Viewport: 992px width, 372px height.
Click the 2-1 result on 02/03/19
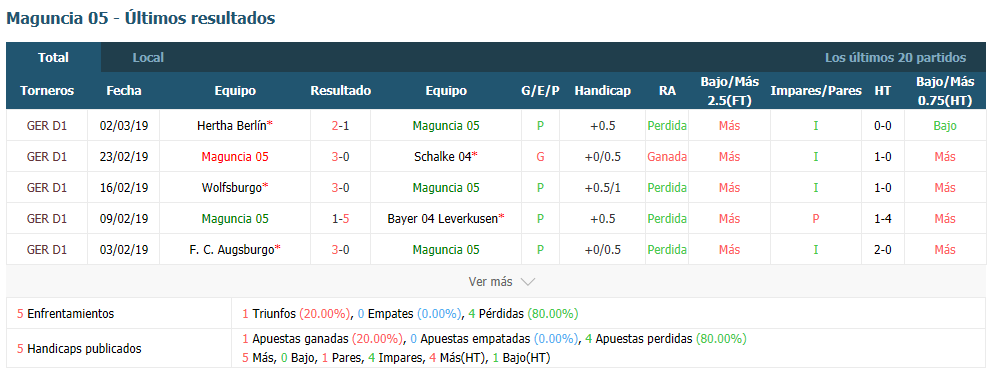coord(340,126)
